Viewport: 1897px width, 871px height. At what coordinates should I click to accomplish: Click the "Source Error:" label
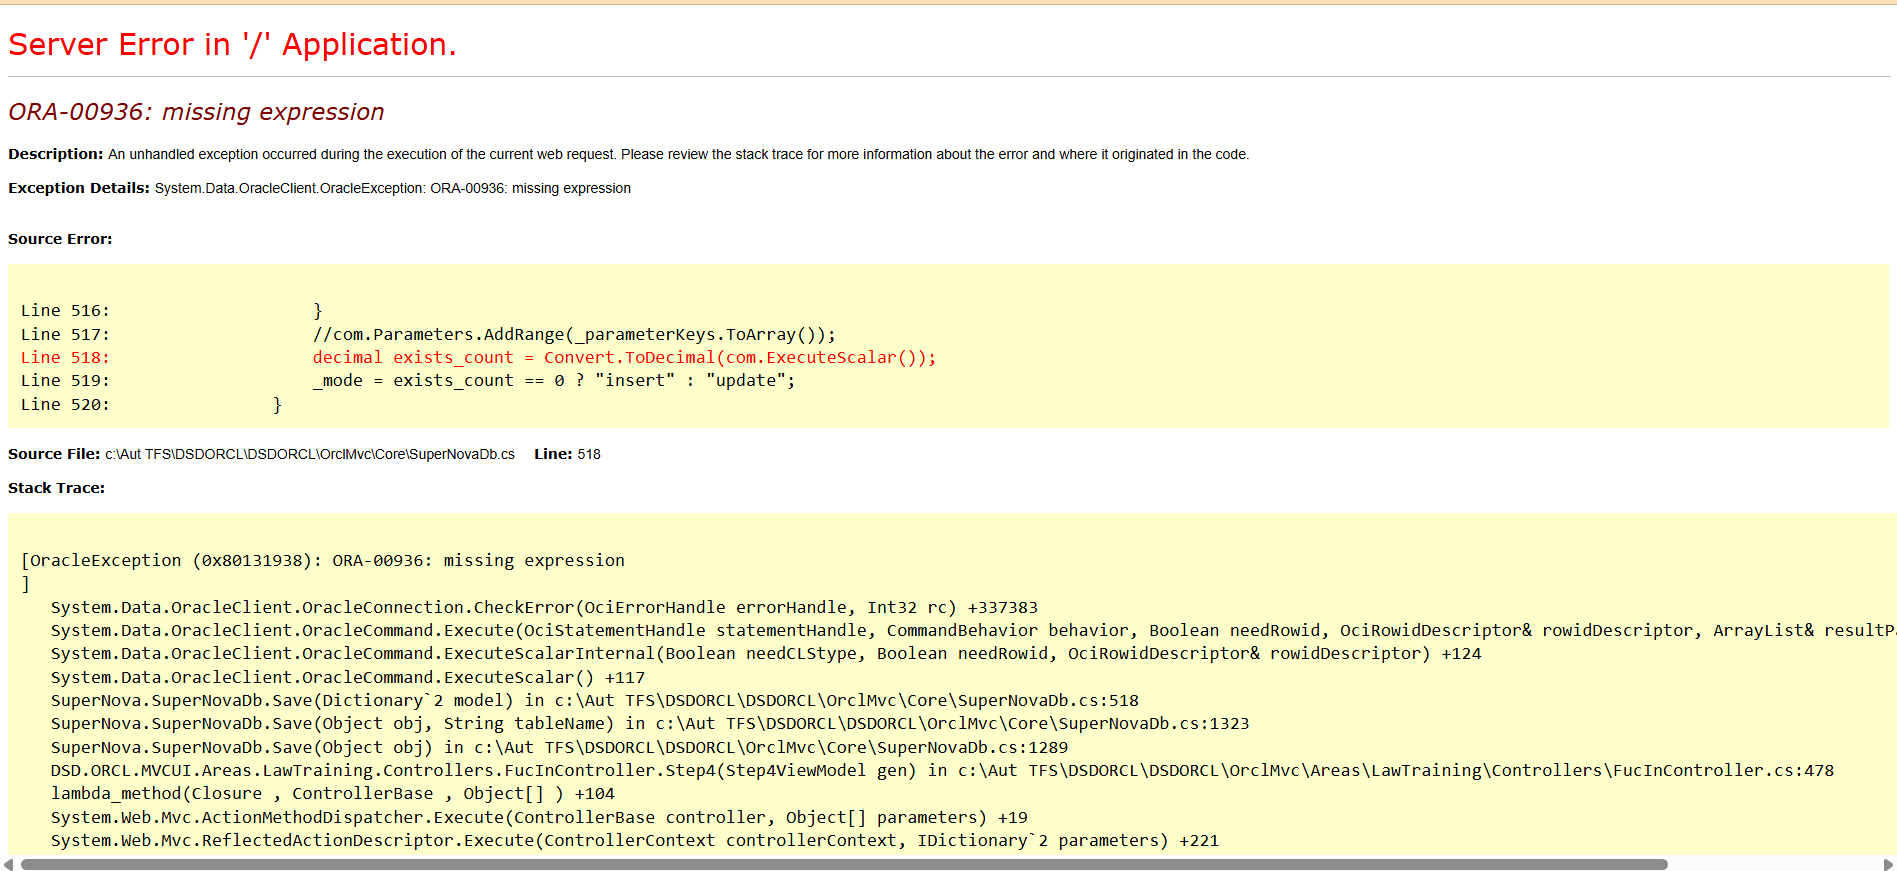pos(60,239)
